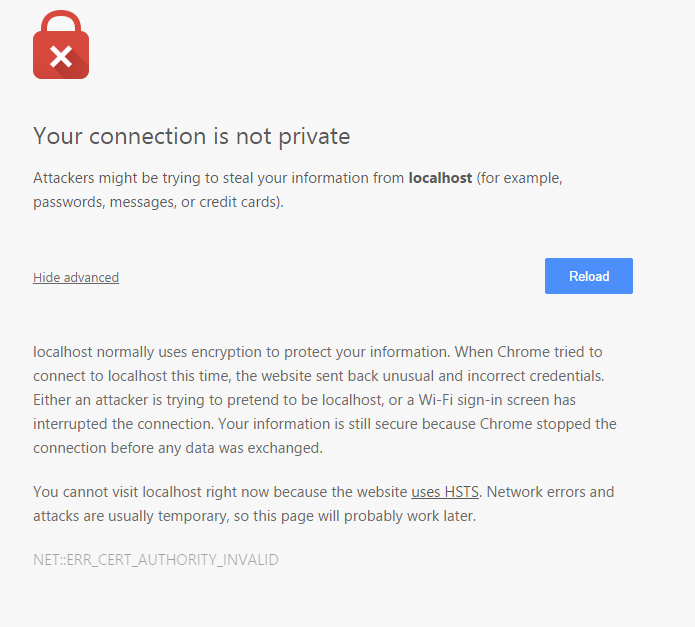The width and height of the screenshot is (695, 627).
Task: Click "connection before any data was exchanged" line
Action: click(178, 448)
